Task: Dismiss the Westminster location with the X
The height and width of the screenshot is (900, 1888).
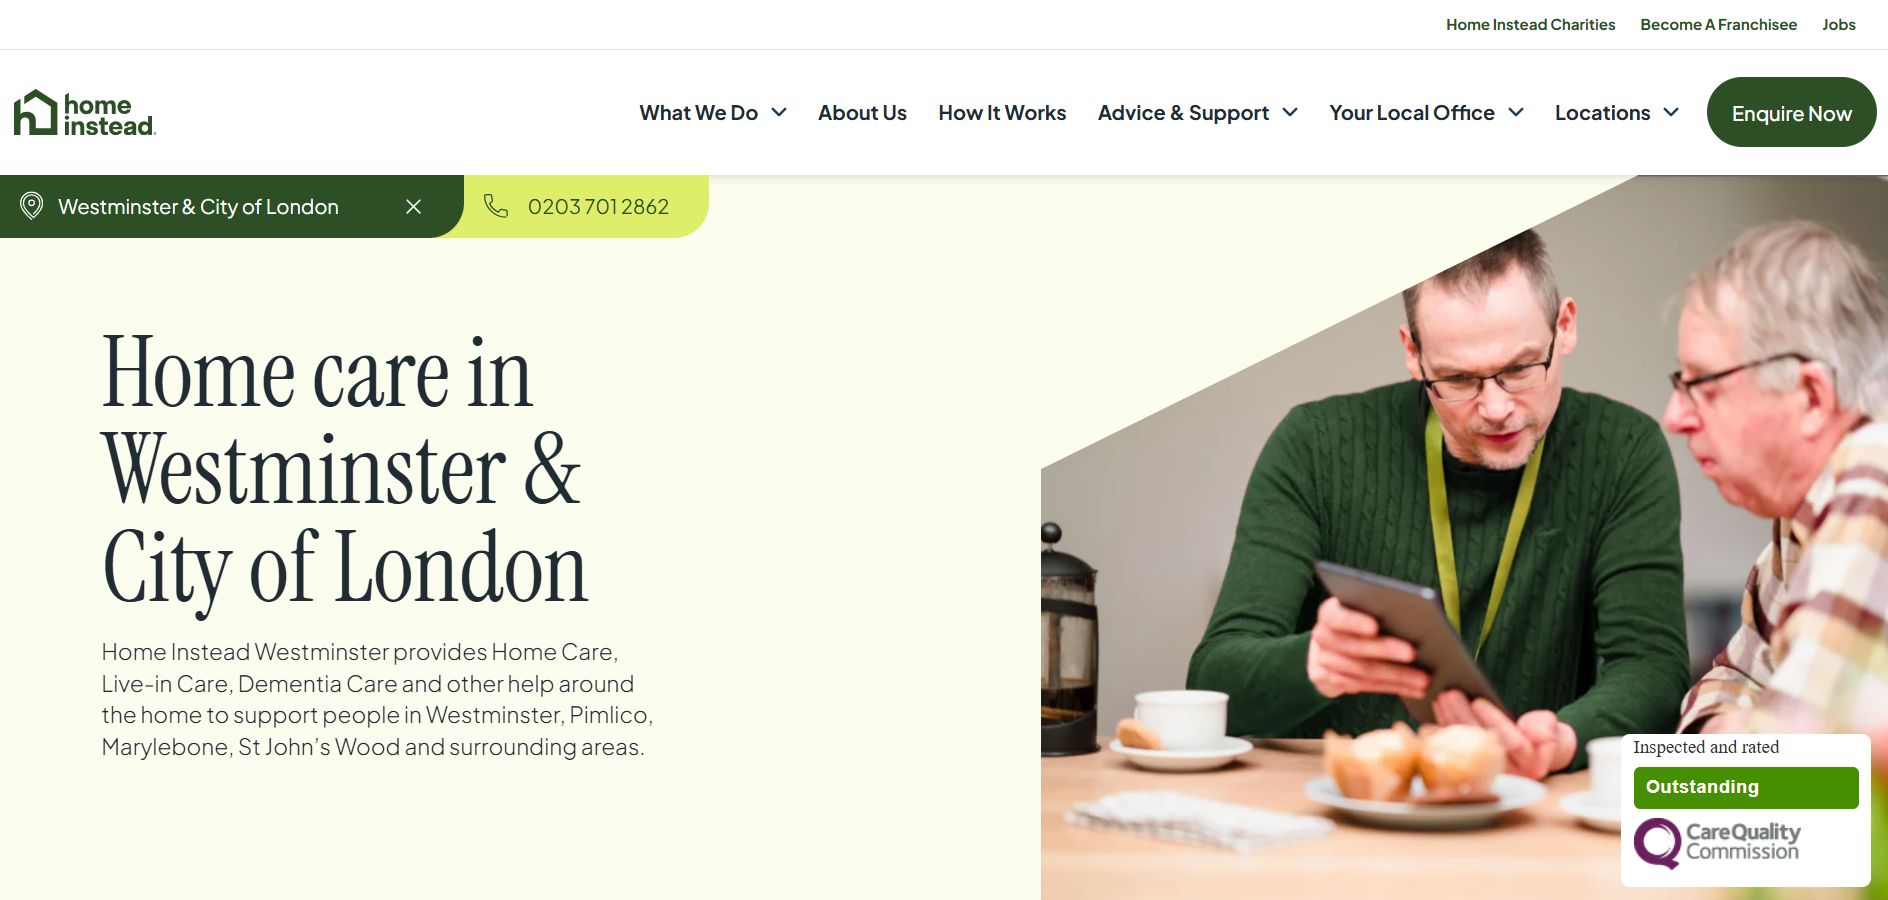Action: coord(413,207)
